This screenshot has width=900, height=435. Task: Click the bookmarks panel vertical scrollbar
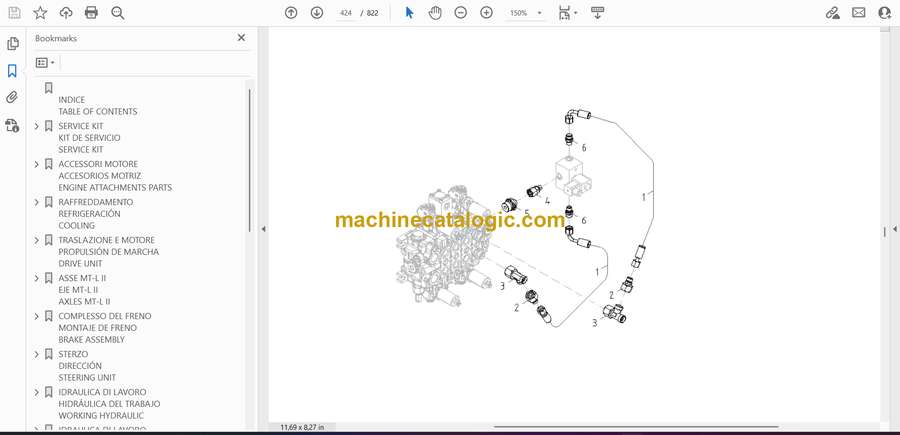pyautogui.click(x=249, y=160)
